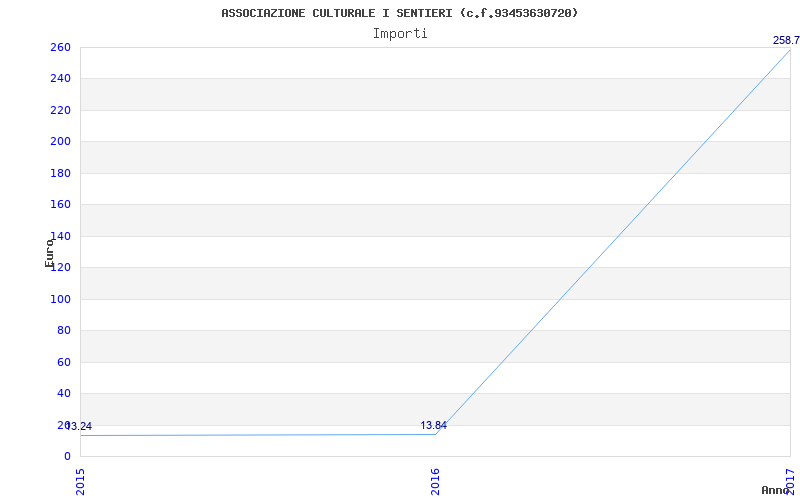This screenshot has width=800, height=500.
Task: Click the y-axis value 160
Action: pos(60,205)
